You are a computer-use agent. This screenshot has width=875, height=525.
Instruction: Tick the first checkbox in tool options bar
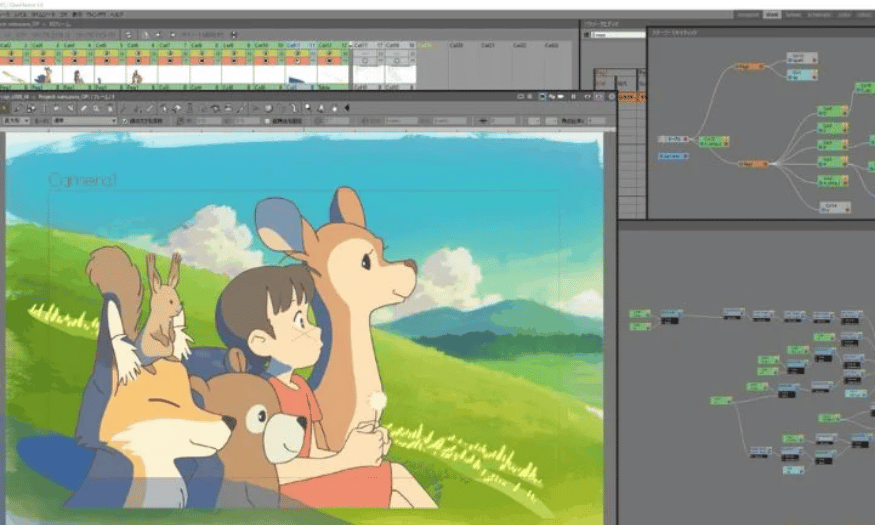click(125, 121)
